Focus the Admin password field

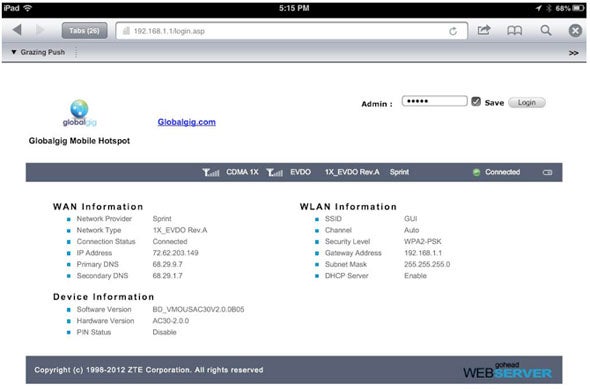point(435,101)
